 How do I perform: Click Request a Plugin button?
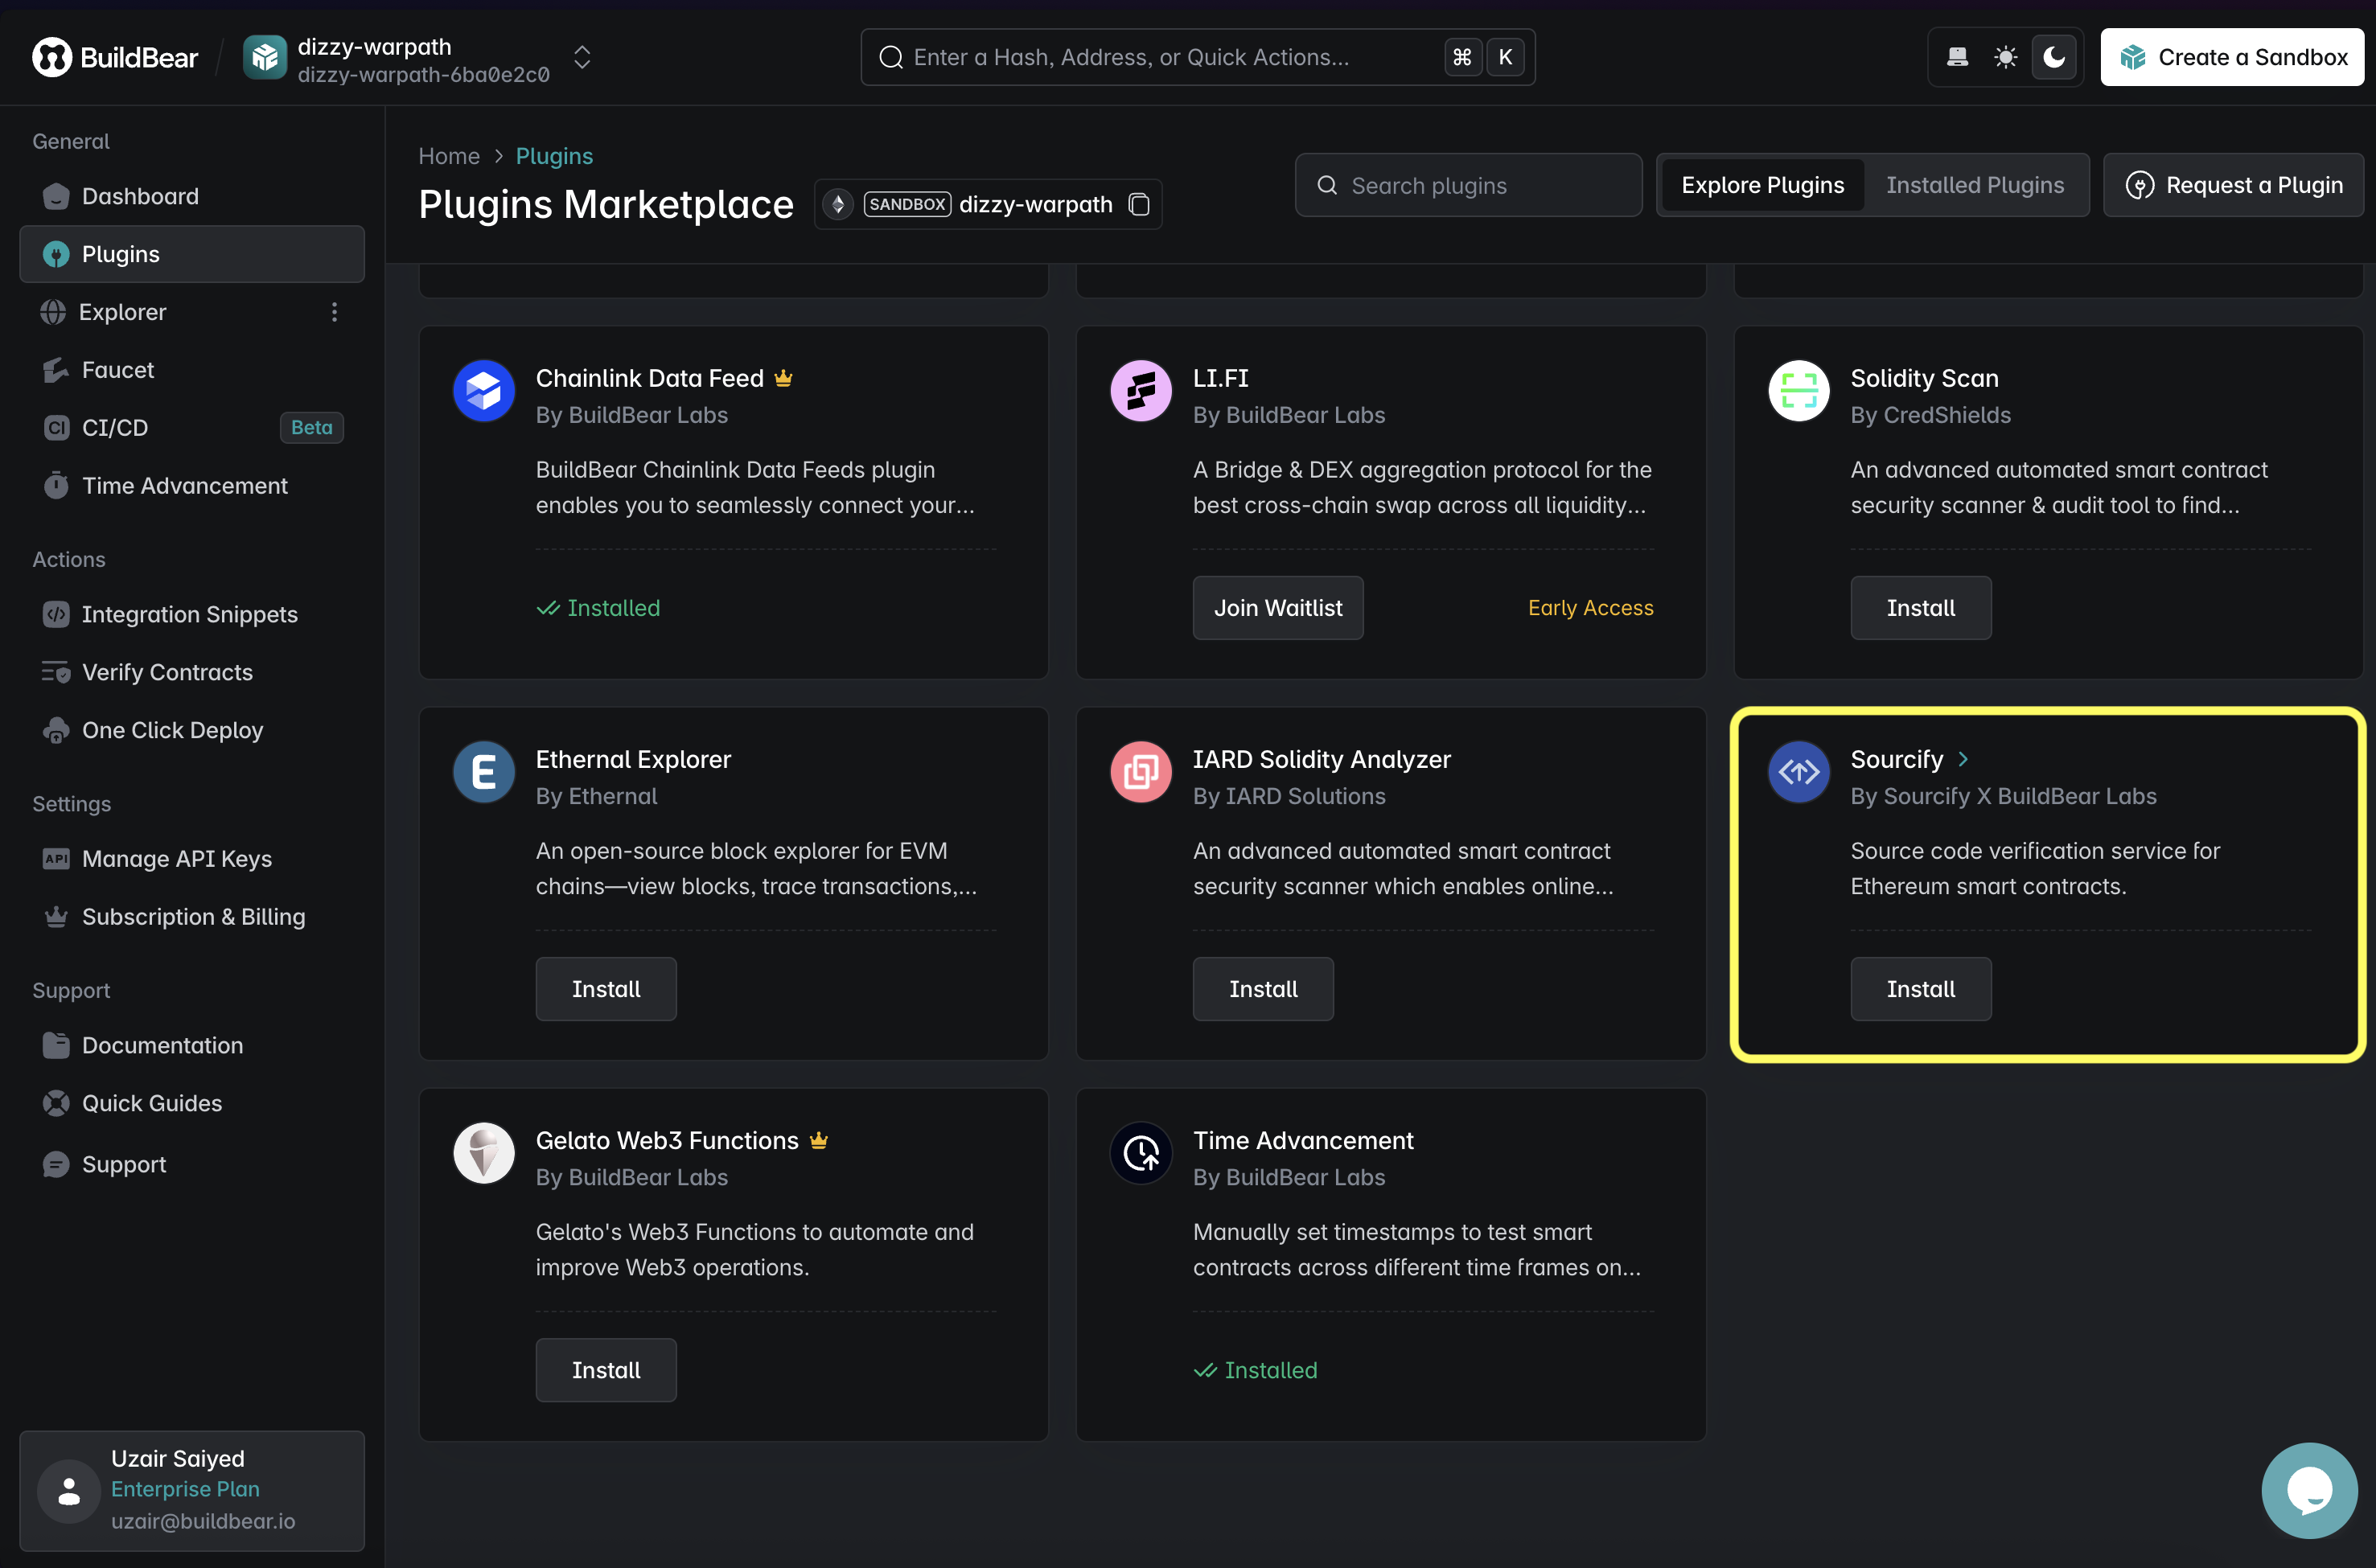tap(2233, 185)
